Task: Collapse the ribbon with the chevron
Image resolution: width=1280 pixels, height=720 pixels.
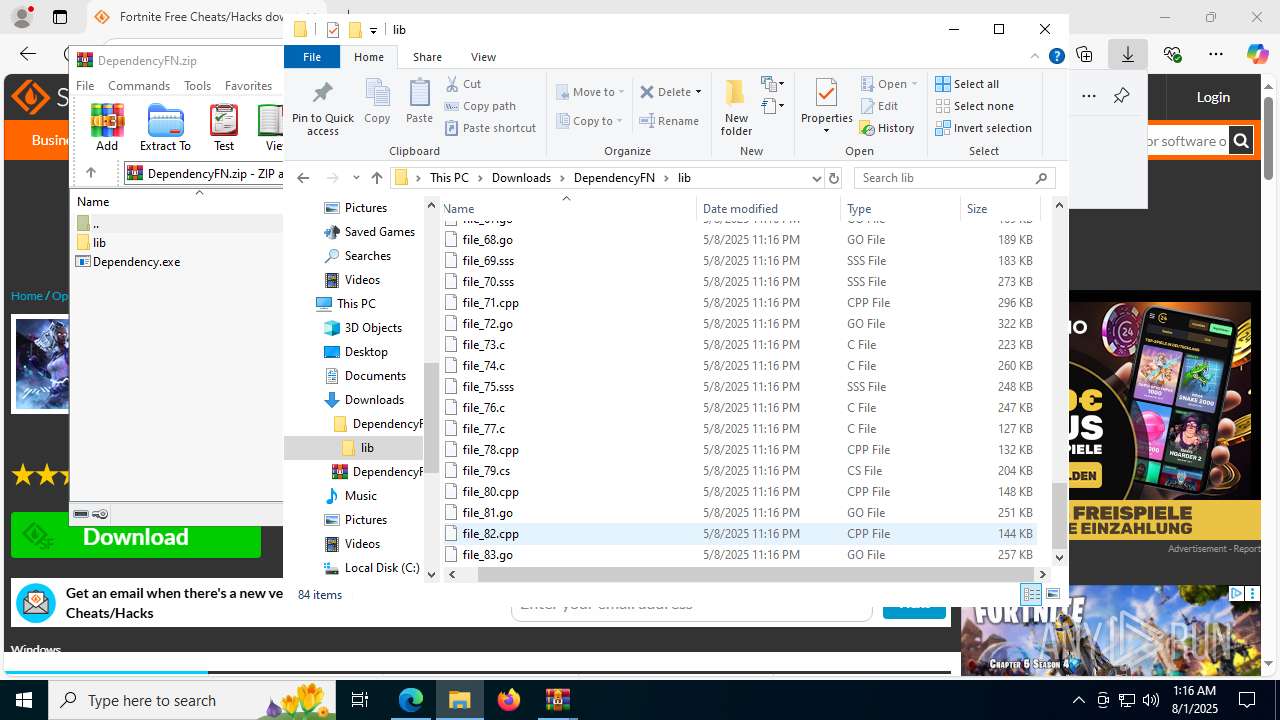Action: coord(1035,57)
